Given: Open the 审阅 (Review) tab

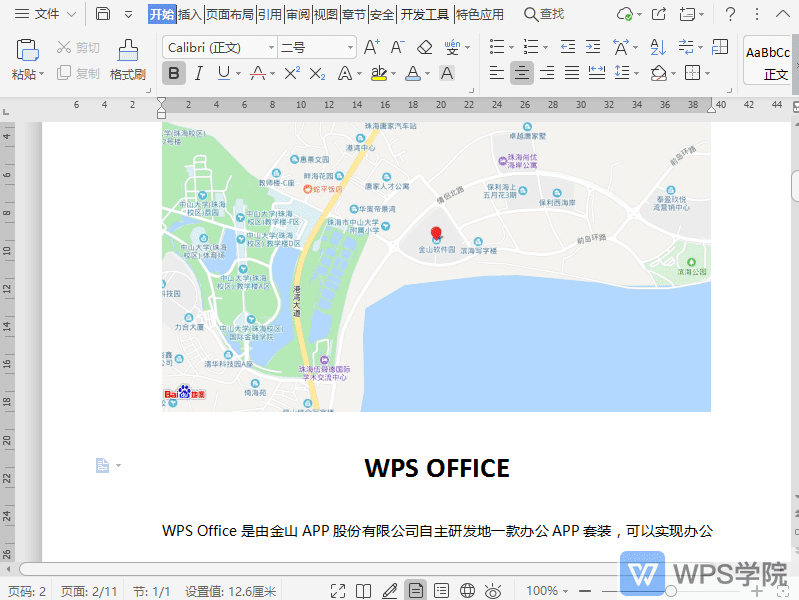Looking at the screenshot, I should click(x=298, y=14).
